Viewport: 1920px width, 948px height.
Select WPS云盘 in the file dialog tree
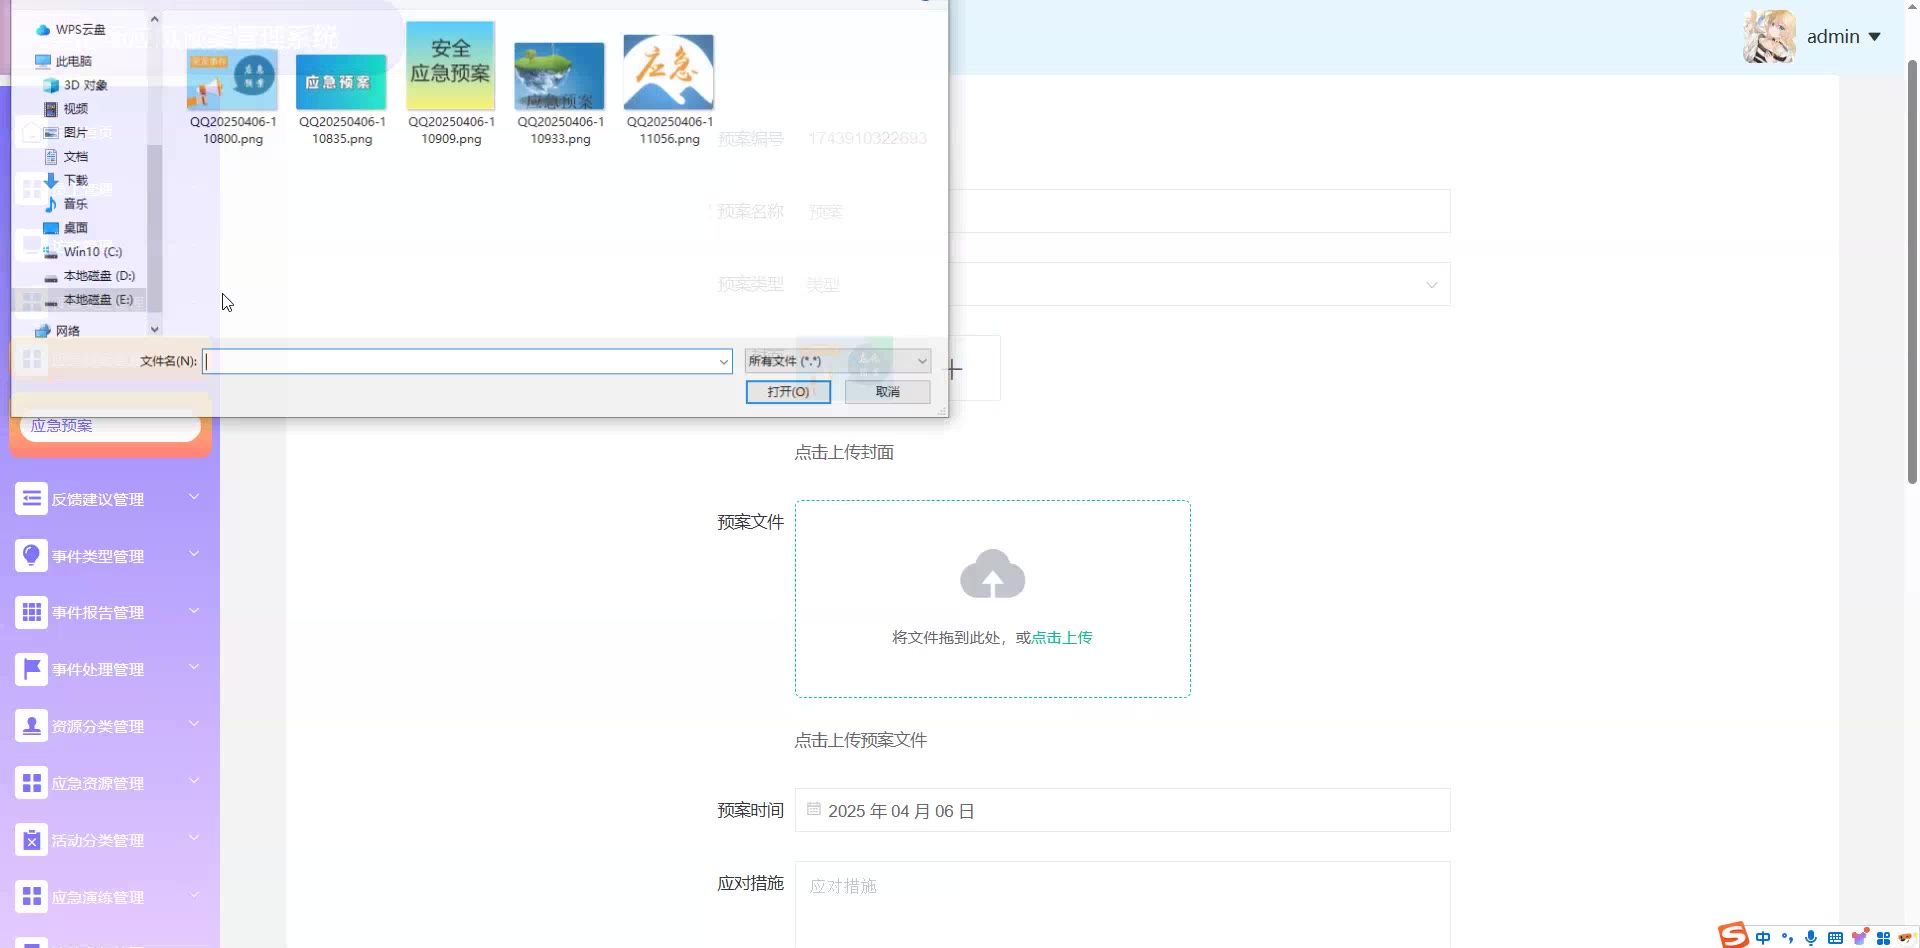coord(71,30)
